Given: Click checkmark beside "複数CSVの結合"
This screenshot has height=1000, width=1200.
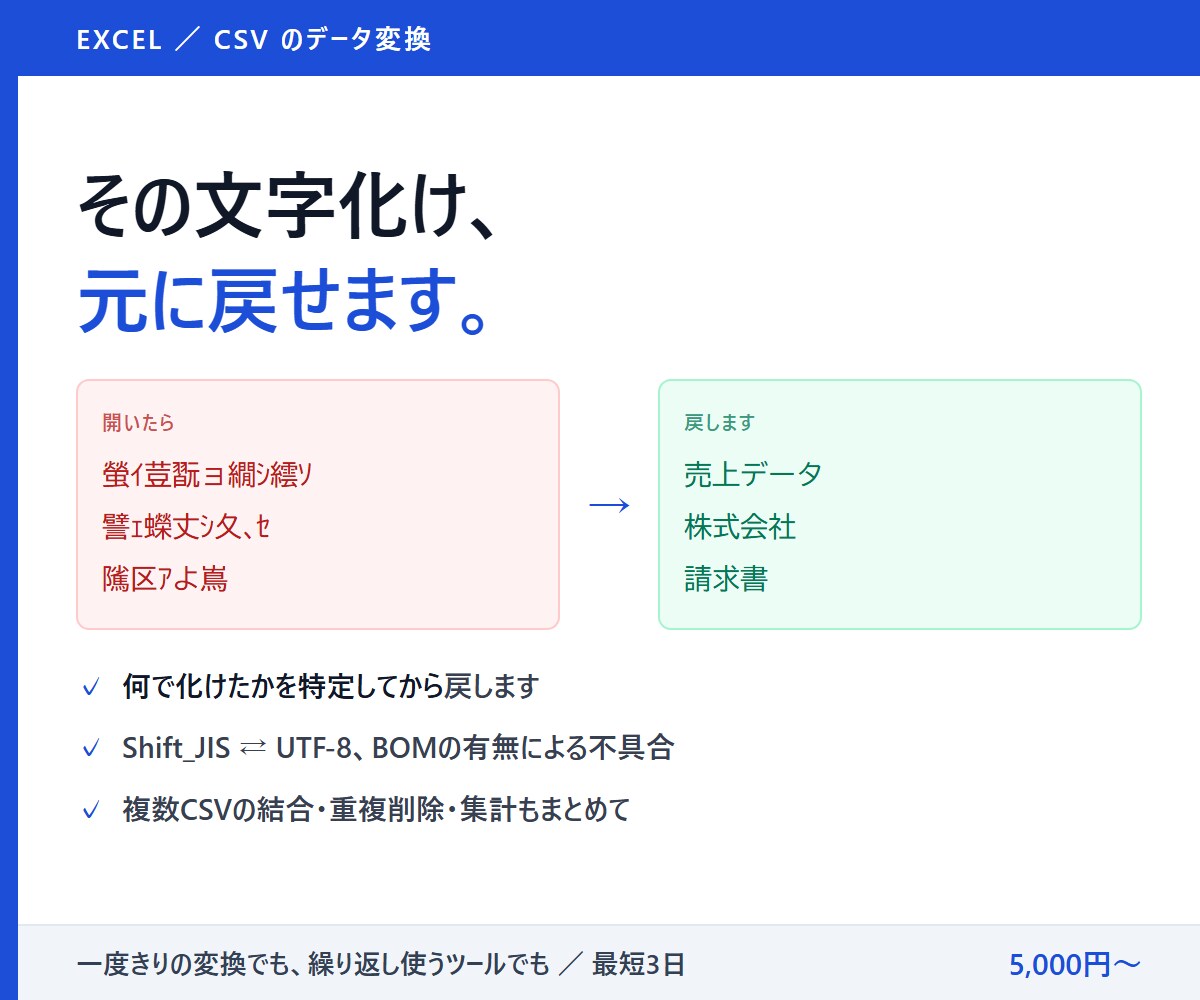Looking at the screenshot, I should pyautogui.click(x=91, y=810).
